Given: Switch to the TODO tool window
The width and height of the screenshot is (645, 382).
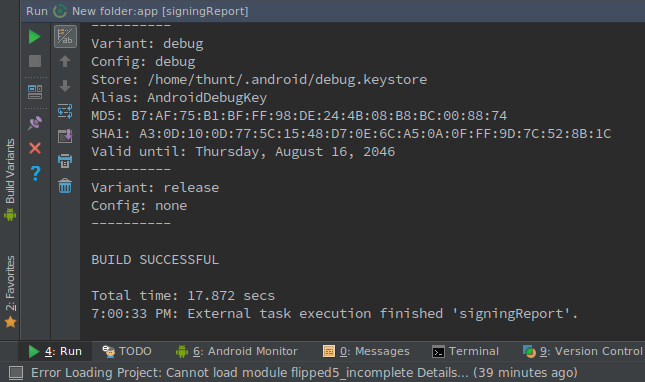Looking at the screenshot, I should pyautogui.click(x=127, y=351).
